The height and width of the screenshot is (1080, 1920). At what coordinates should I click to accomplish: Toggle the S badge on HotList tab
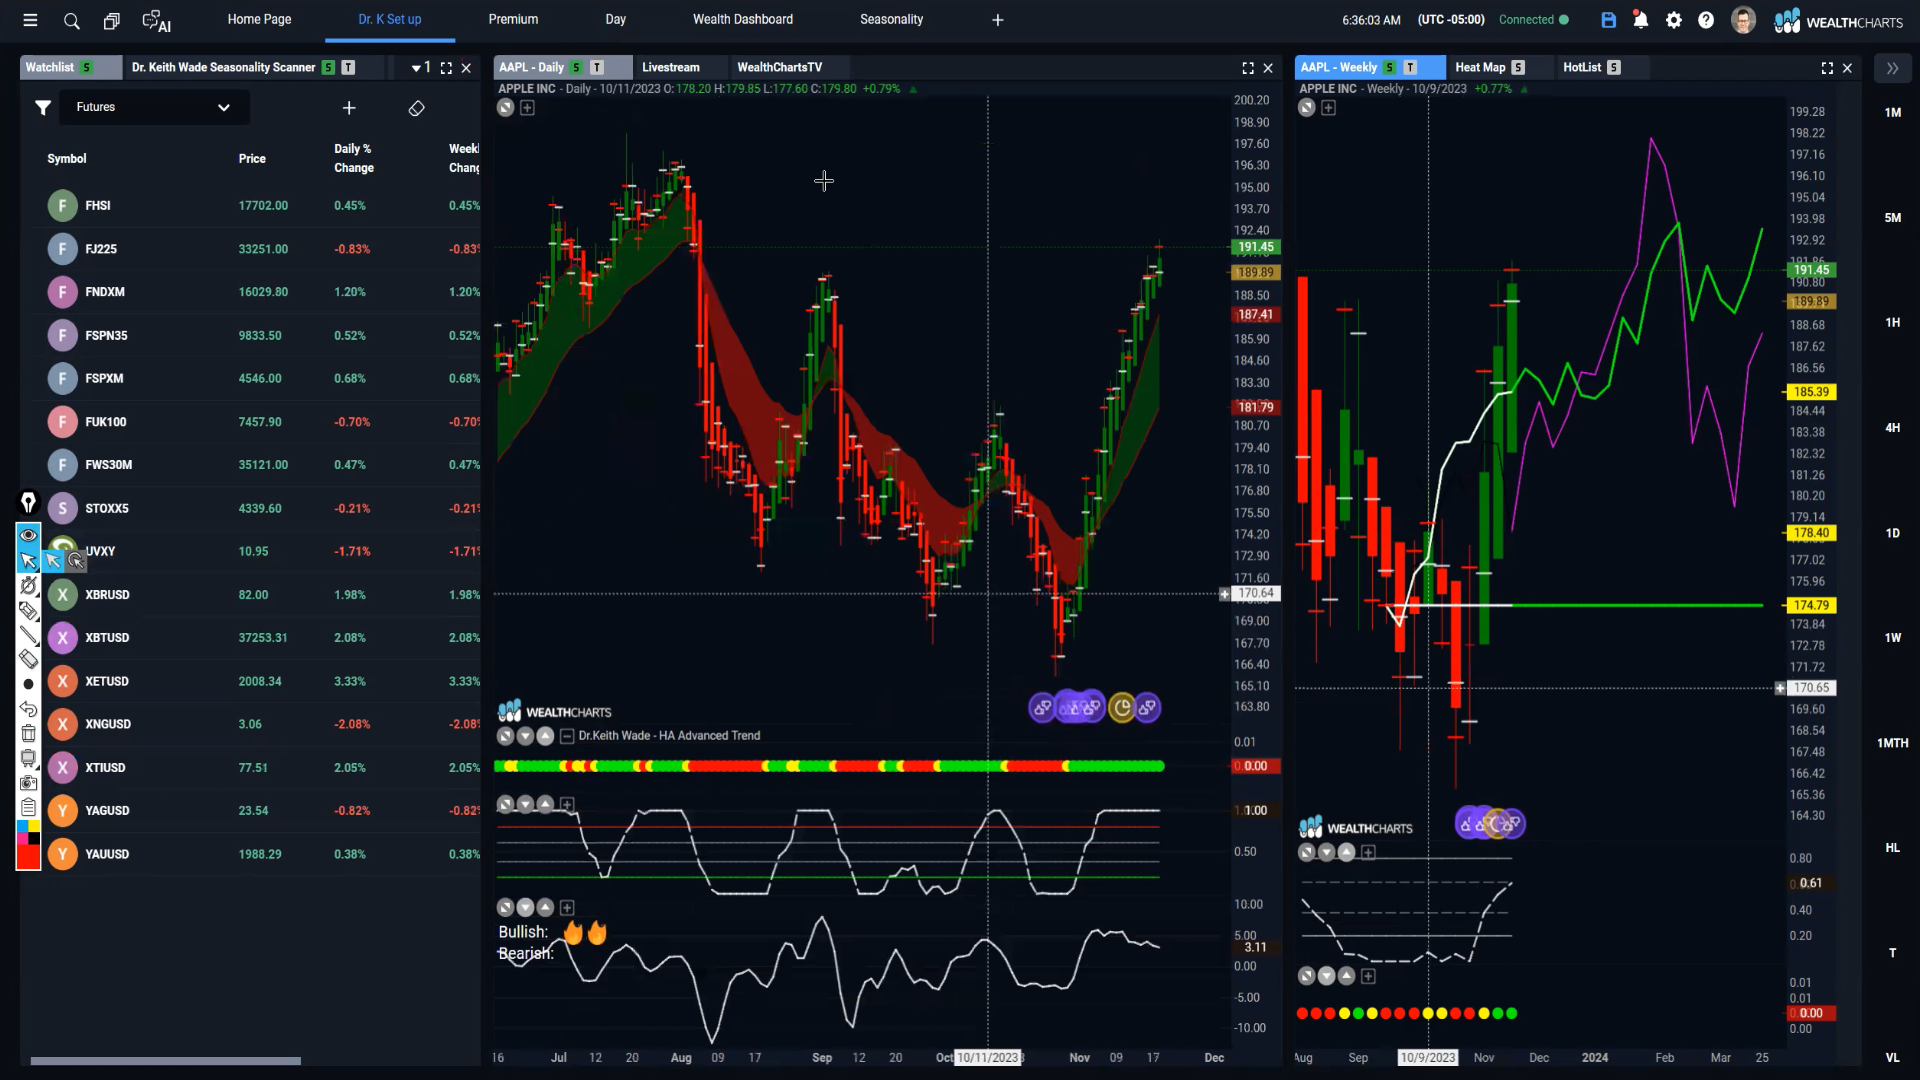pos(1614,67)
